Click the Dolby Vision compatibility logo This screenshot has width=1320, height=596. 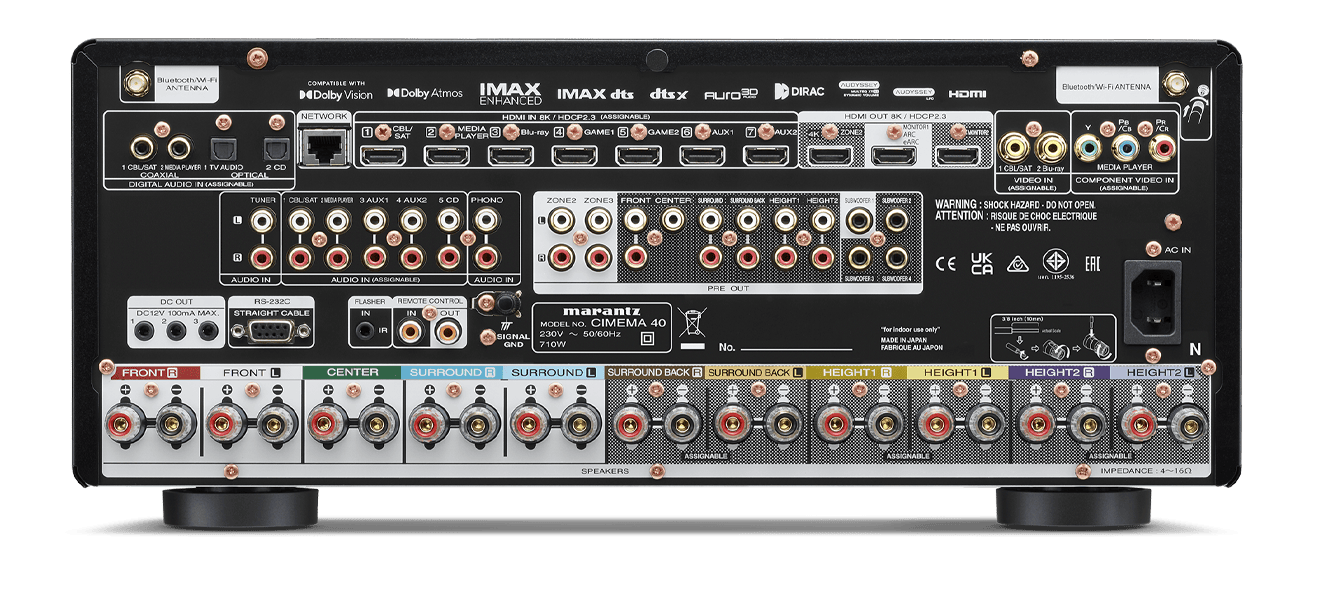pos(336,93)
